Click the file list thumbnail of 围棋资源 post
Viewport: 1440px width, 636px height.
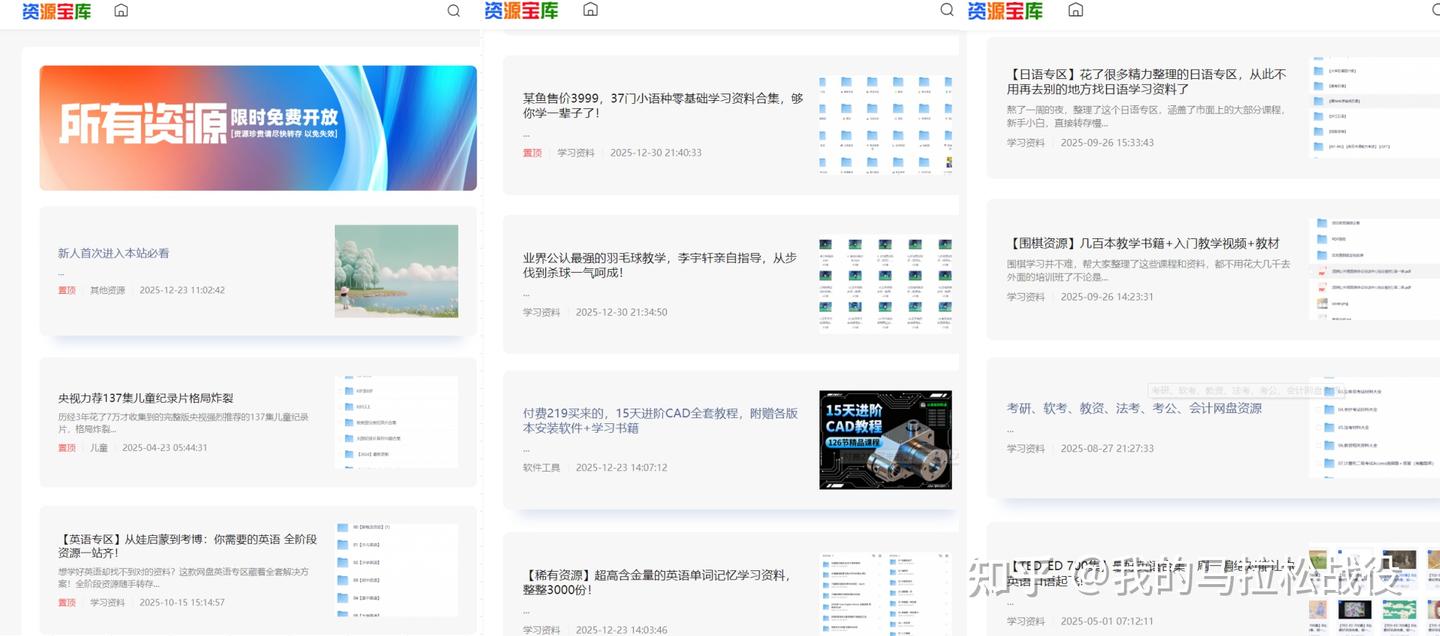[x=1375, y=268]
